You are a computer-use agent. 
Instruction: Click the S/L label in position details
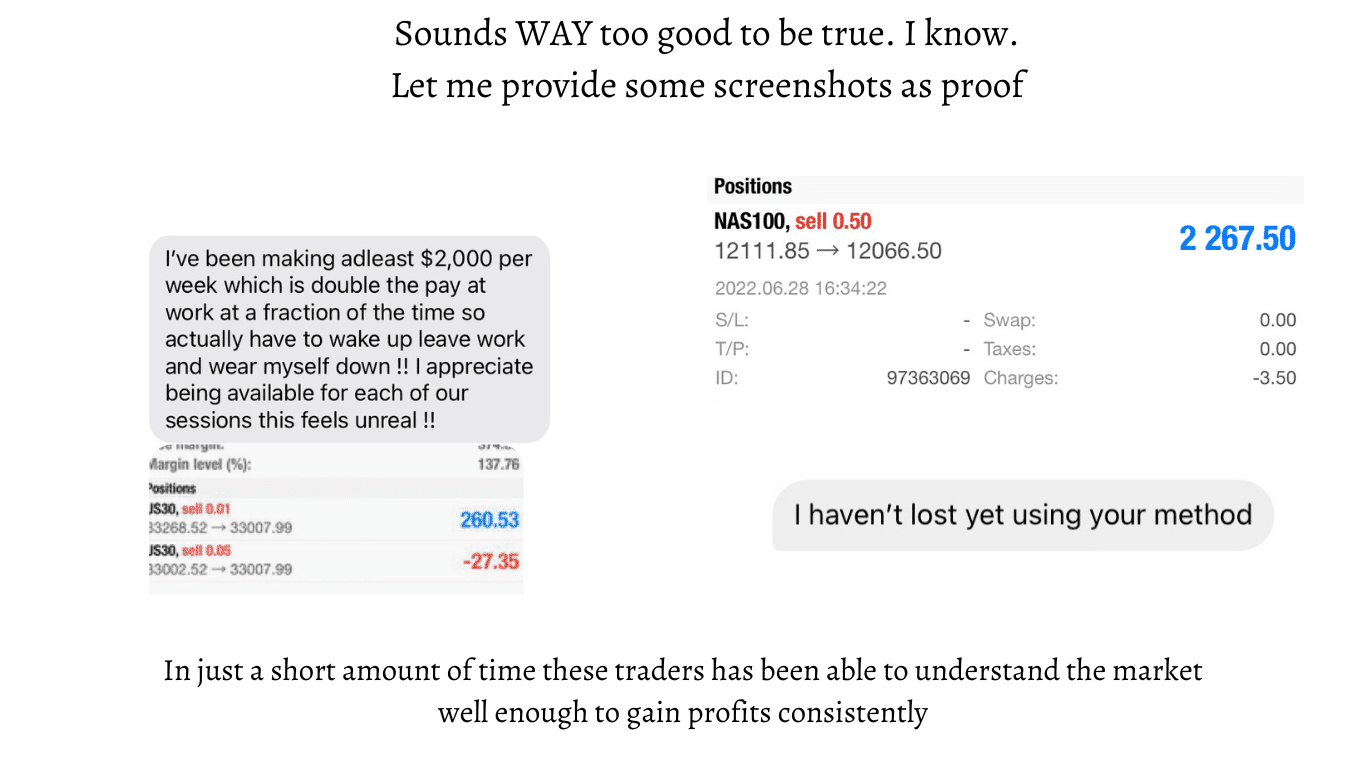coord(731,320)
